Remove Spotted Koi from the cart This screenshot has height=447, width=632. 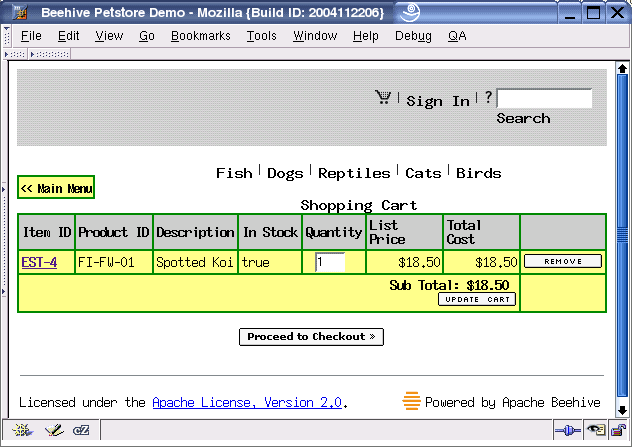[x=563, y=261]
